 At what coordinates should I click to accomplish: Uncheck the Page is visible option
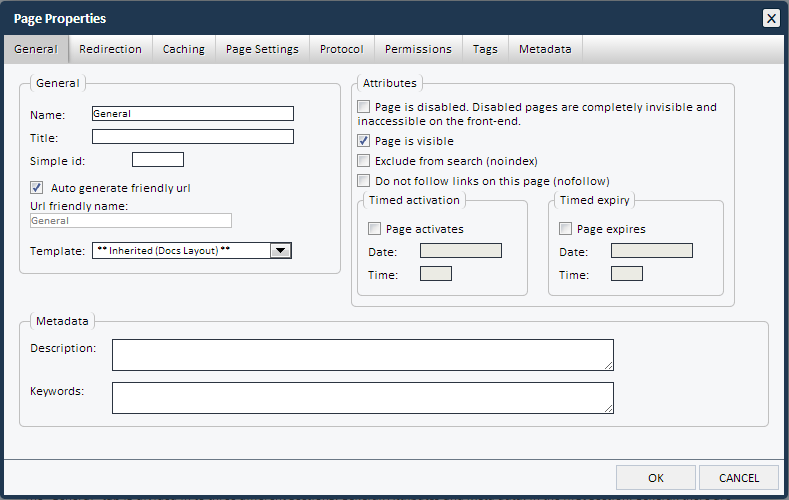pos(364,141)
